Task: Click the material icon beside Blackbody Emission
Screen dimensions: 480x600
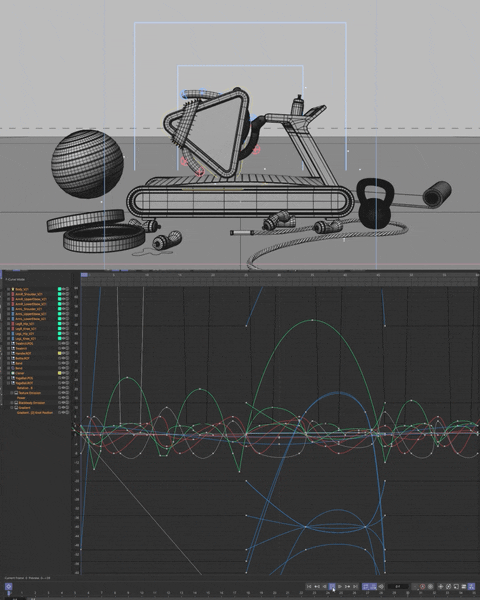Action: tap(16, 403)
